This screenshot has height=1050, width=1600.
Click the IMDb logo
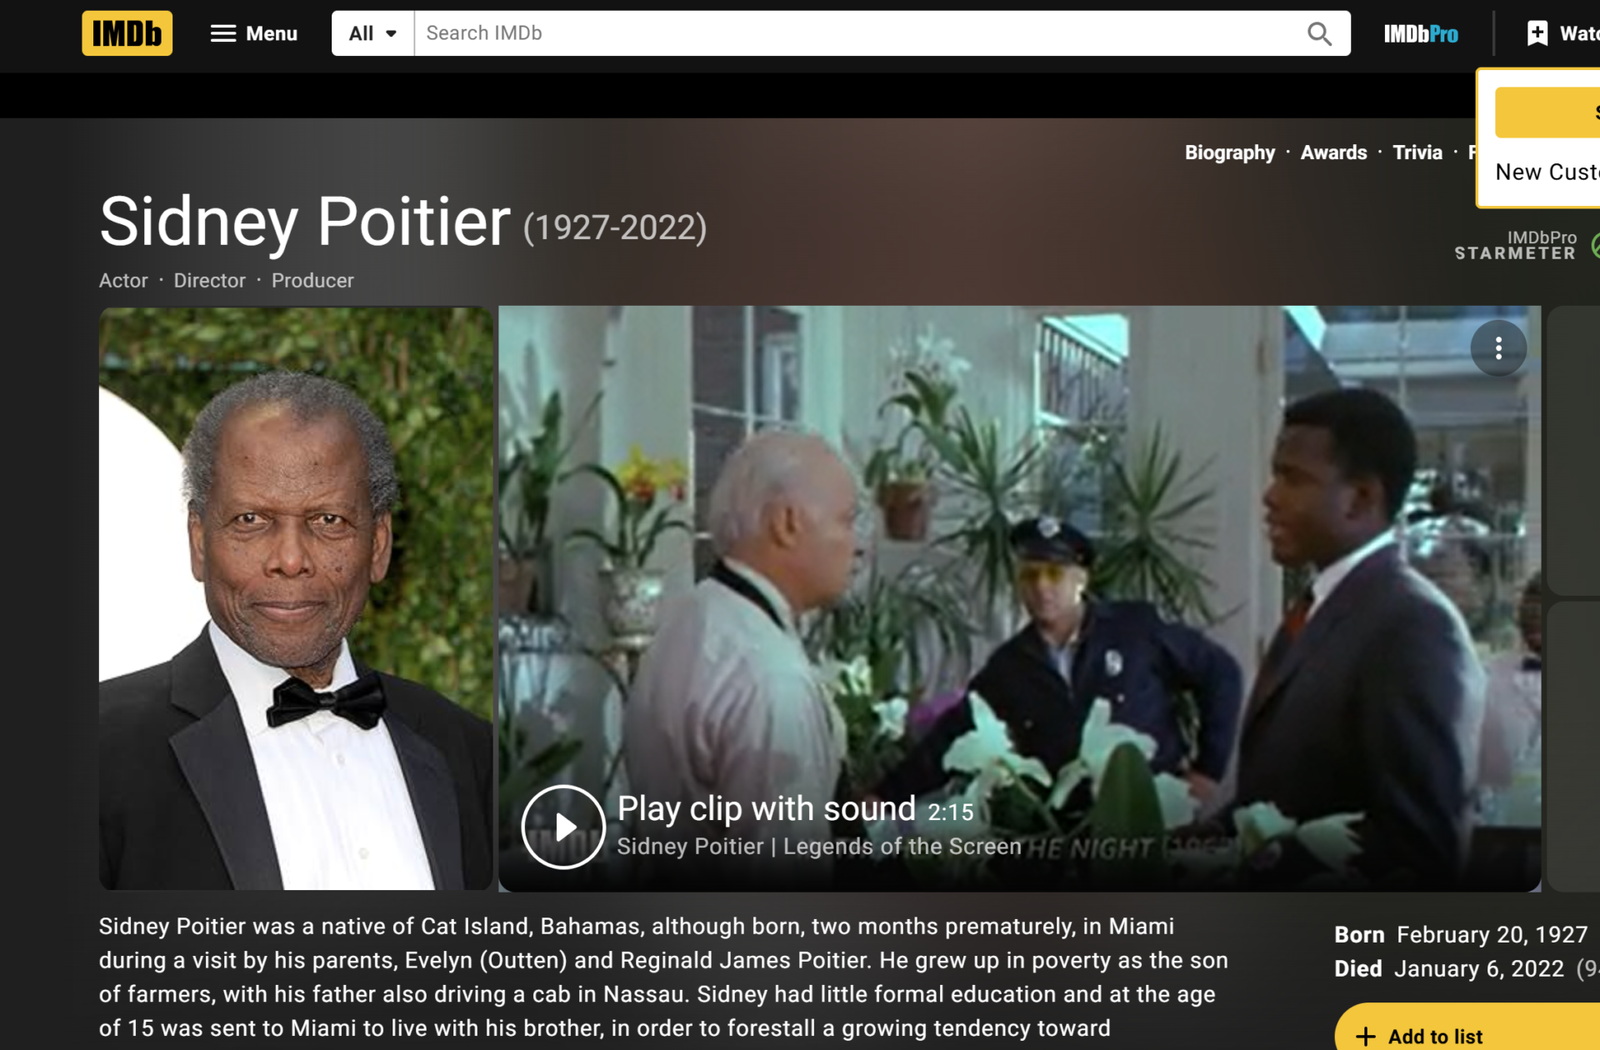point(127,33)
